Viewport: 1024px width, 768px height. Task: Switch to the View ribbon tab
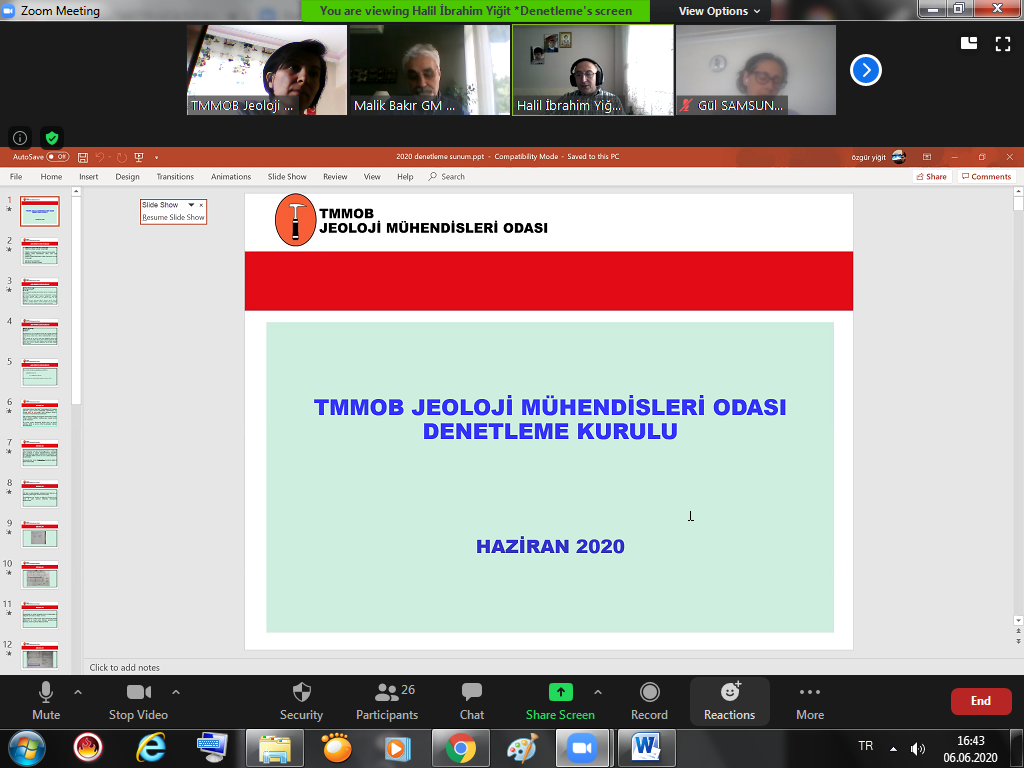coord(372,177)
